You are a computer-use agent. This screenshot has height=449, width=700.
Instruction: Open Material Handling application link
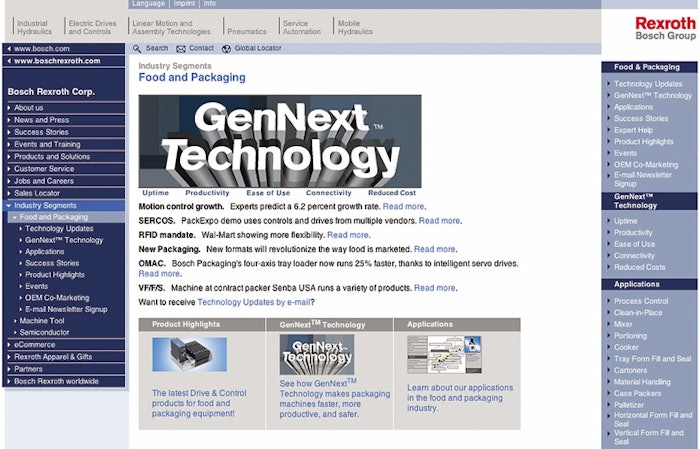pyautogui.click(x=642, y=382)
